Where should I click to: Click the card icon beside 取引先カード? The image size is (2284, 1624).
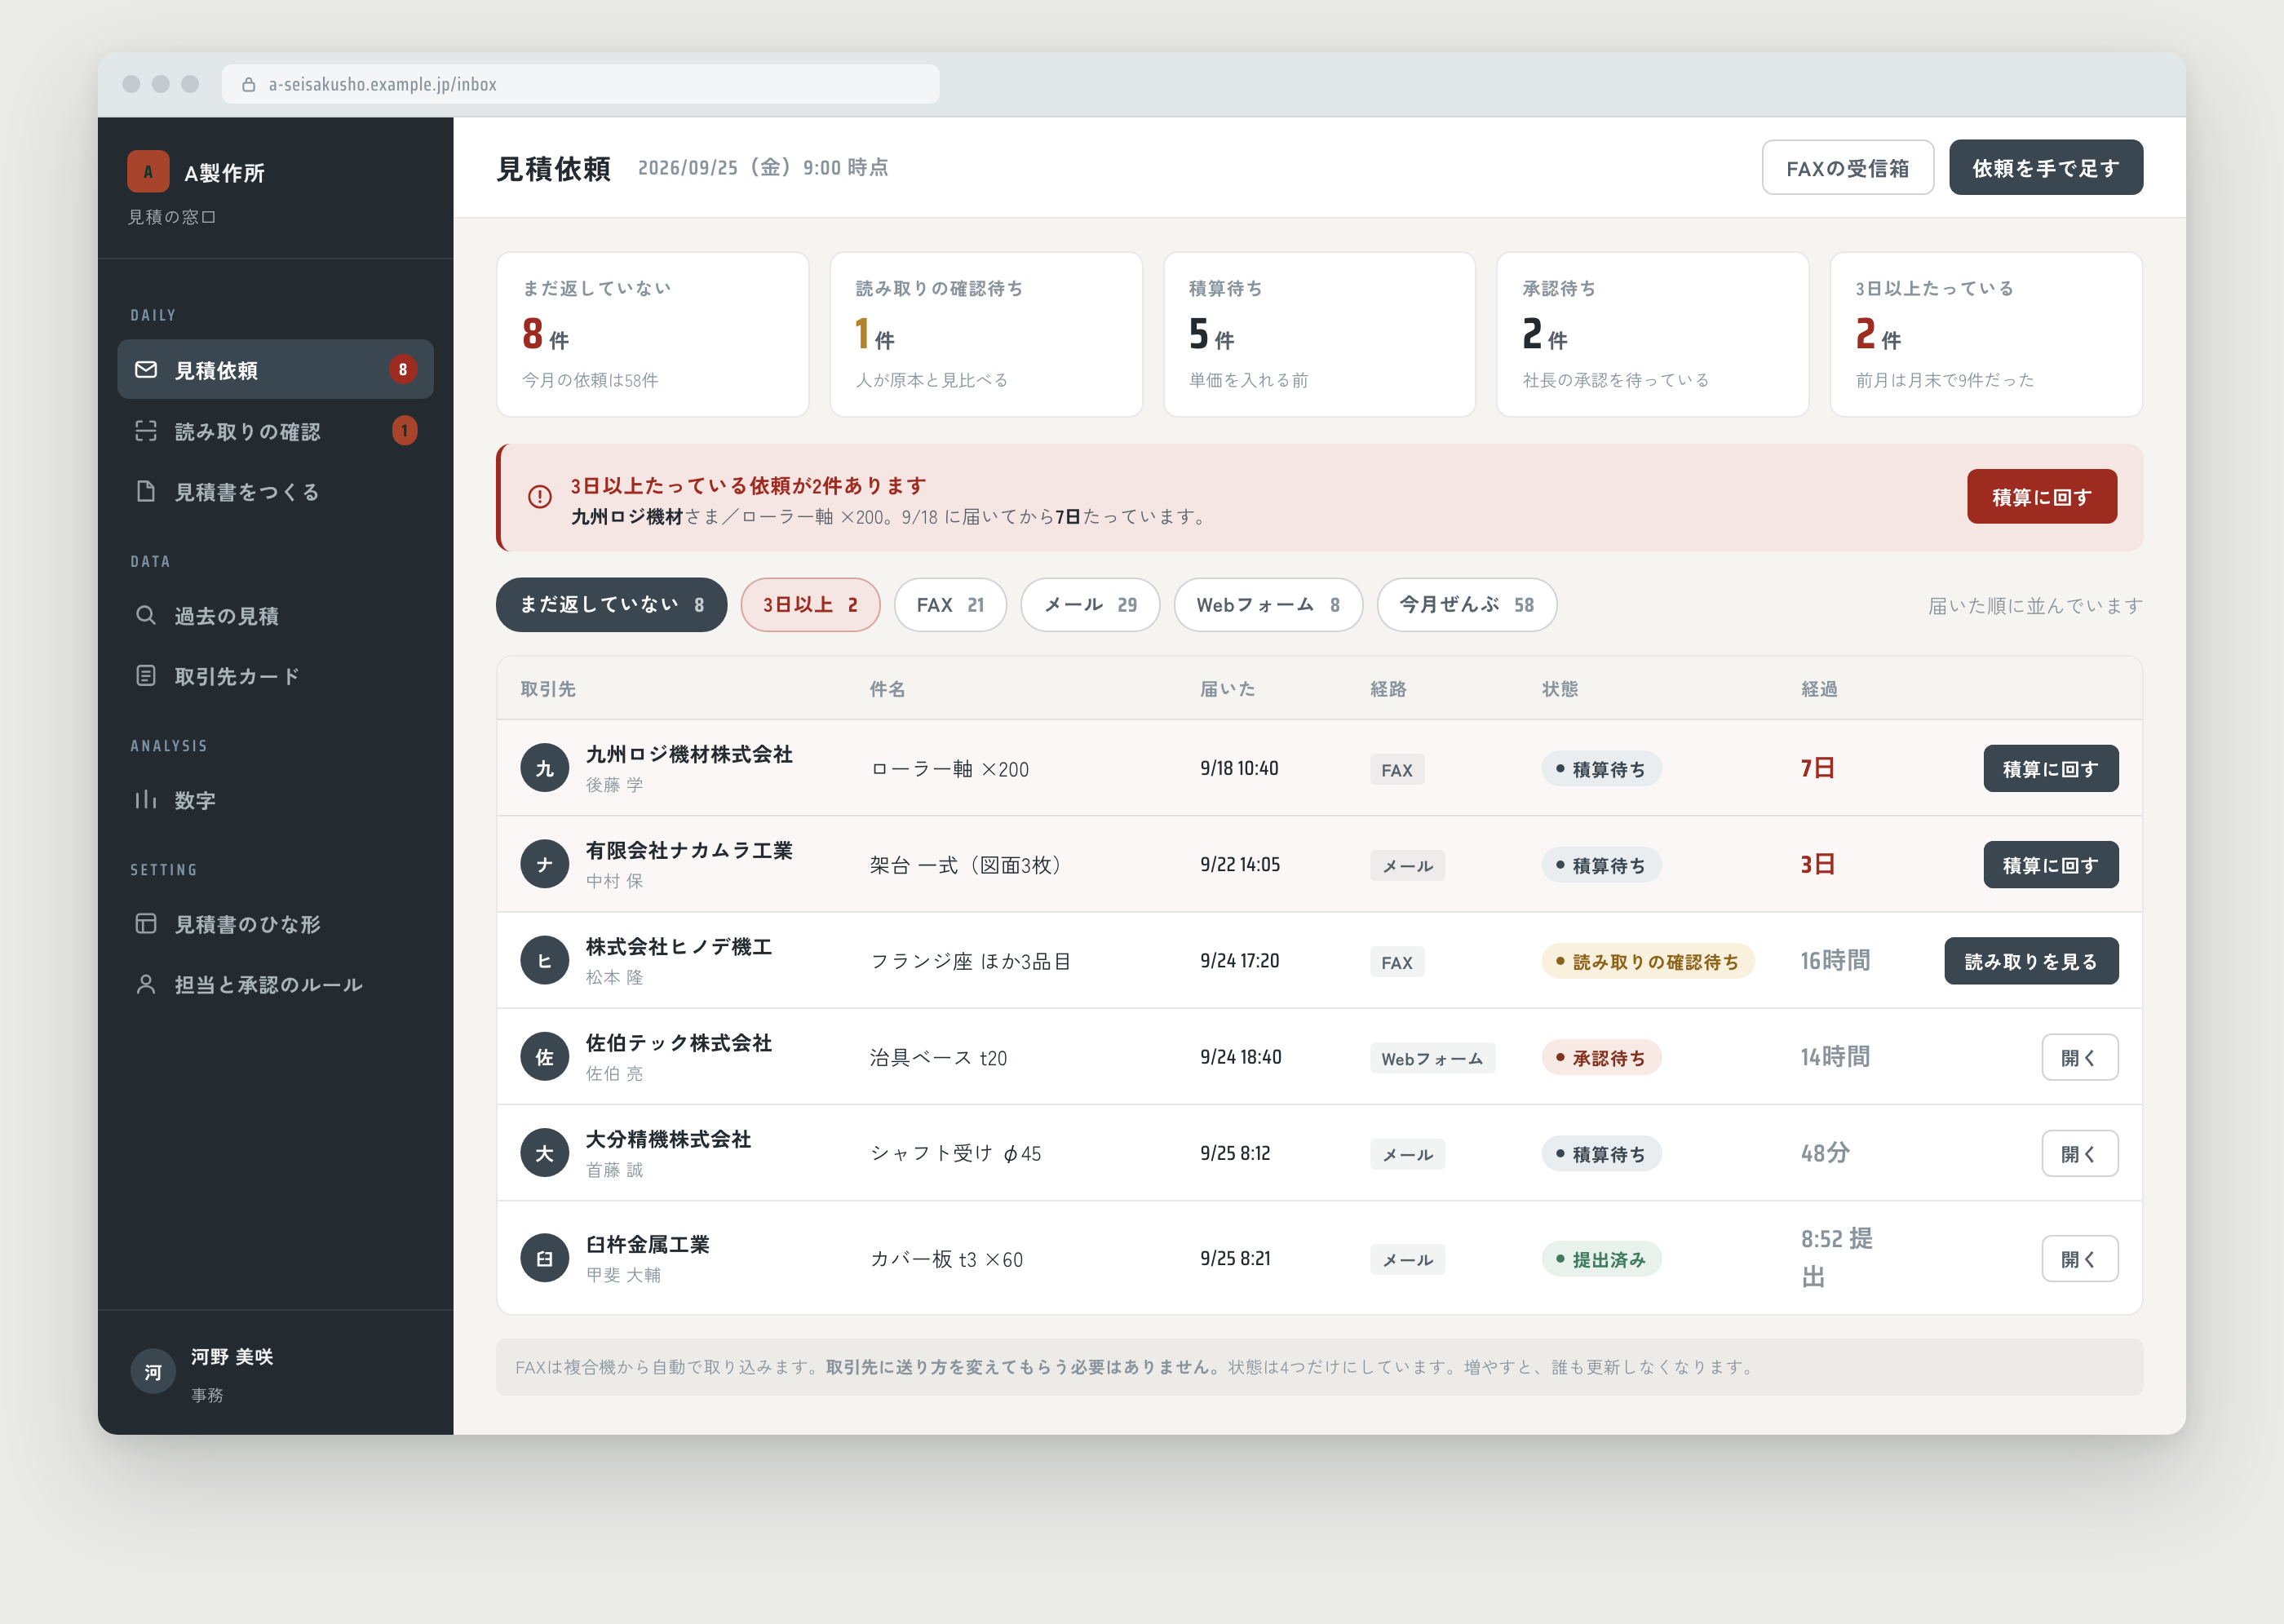tap(146, 676)
